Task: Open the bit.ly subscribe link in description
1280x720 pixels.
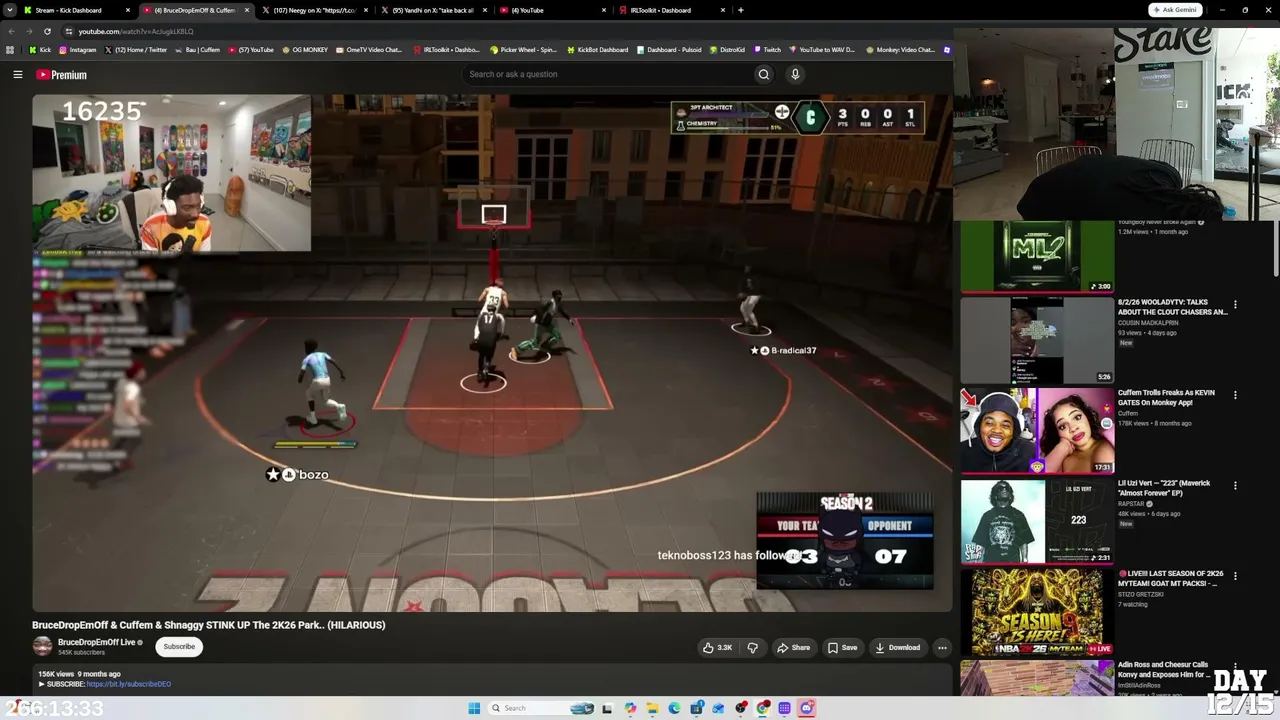Action: click(x=129, y=684)
